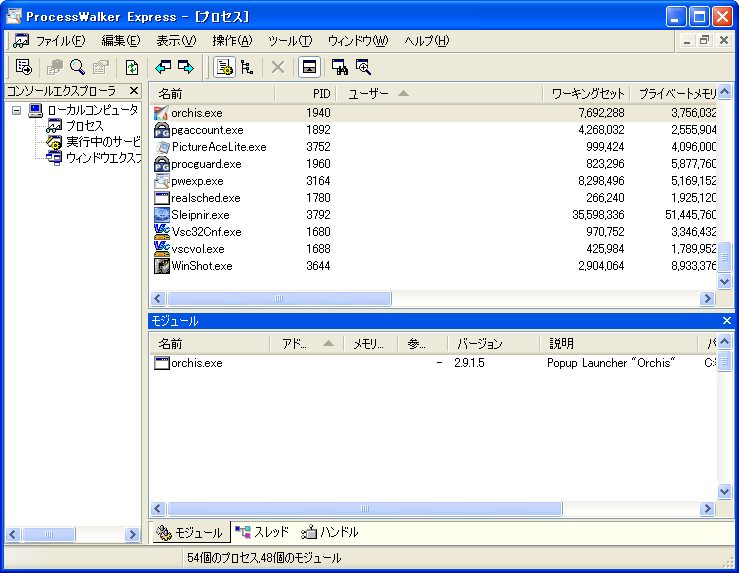Toggle the process list view toolbar button
Viewport: 739px width, 573px height.
224,67
